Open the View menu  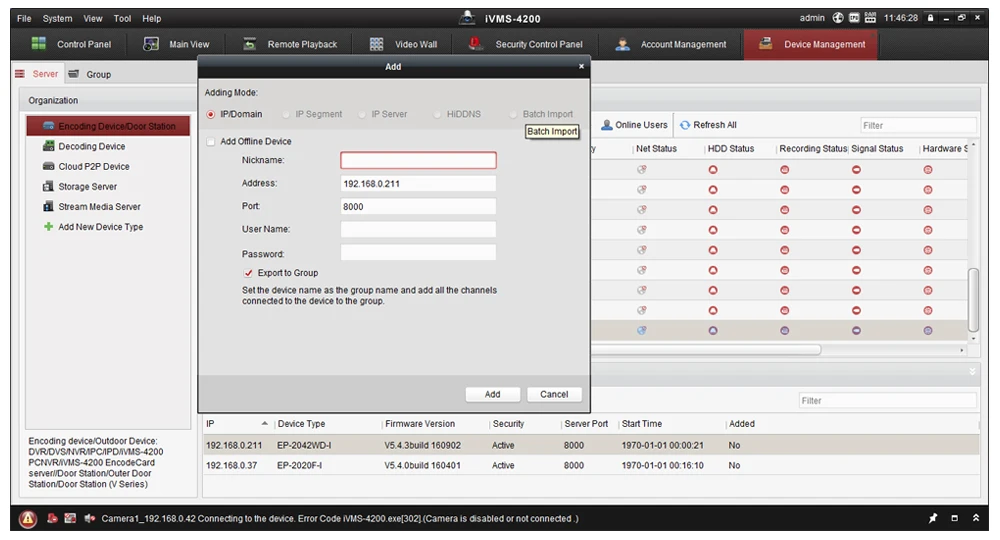pyautogui.click(x=92, y=18)
